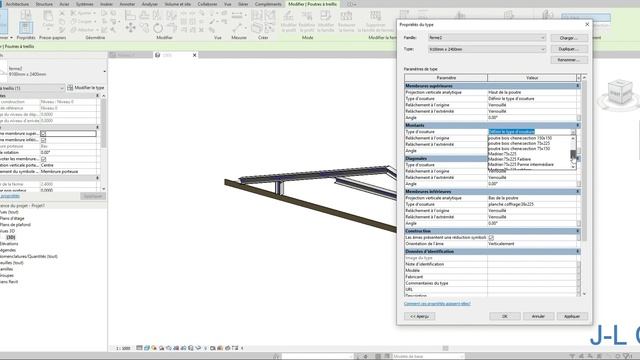The height and width of the screenshot is (360, 640).
Task: Select Plans d'étage in project browser
Action: [12, 218]
